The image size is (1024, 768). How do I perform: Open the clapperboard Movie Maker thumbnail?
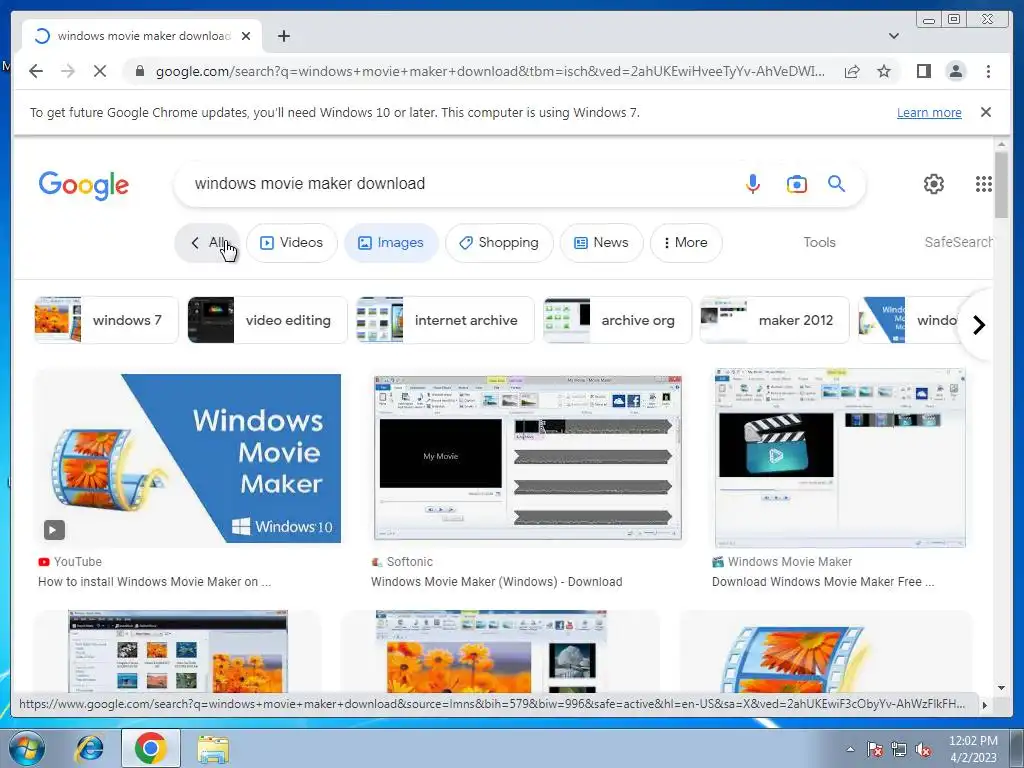(x=840, y=458)
